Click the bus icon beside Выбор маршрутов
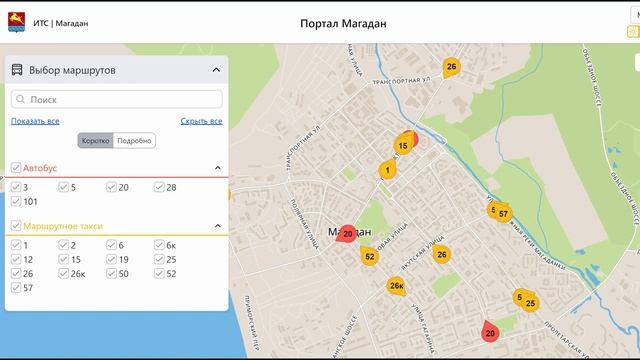This screenshot has width=640, height=360. coord(17,70)
